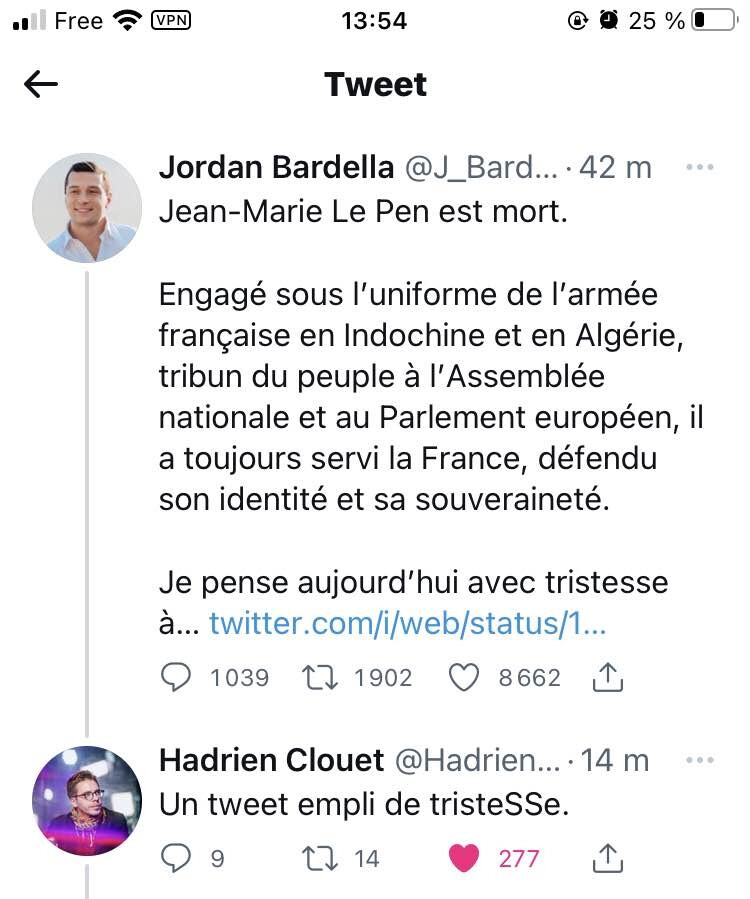
Task: Open the twitter.com status link
Action: (407, 624)
